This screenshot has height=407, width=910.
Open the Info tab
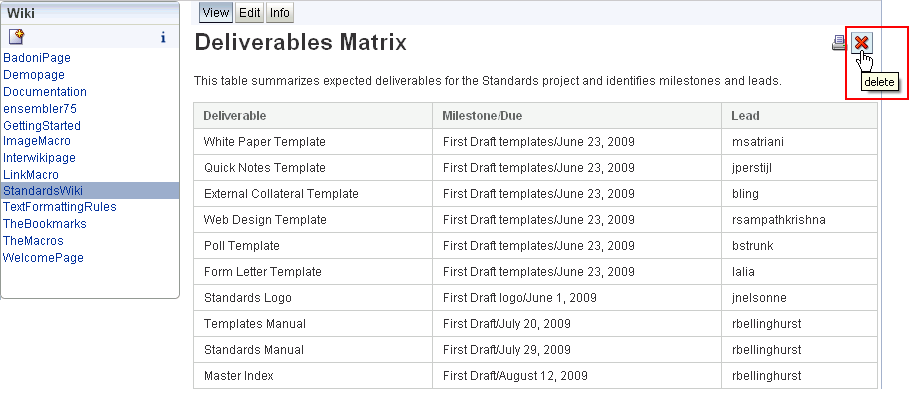[x=280, y=12]
